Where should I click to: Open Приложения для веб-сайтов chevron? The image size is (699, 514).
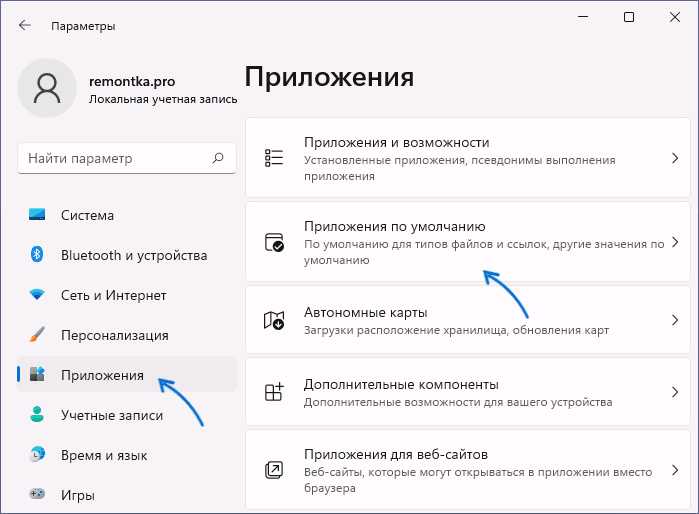pos(675,470)
